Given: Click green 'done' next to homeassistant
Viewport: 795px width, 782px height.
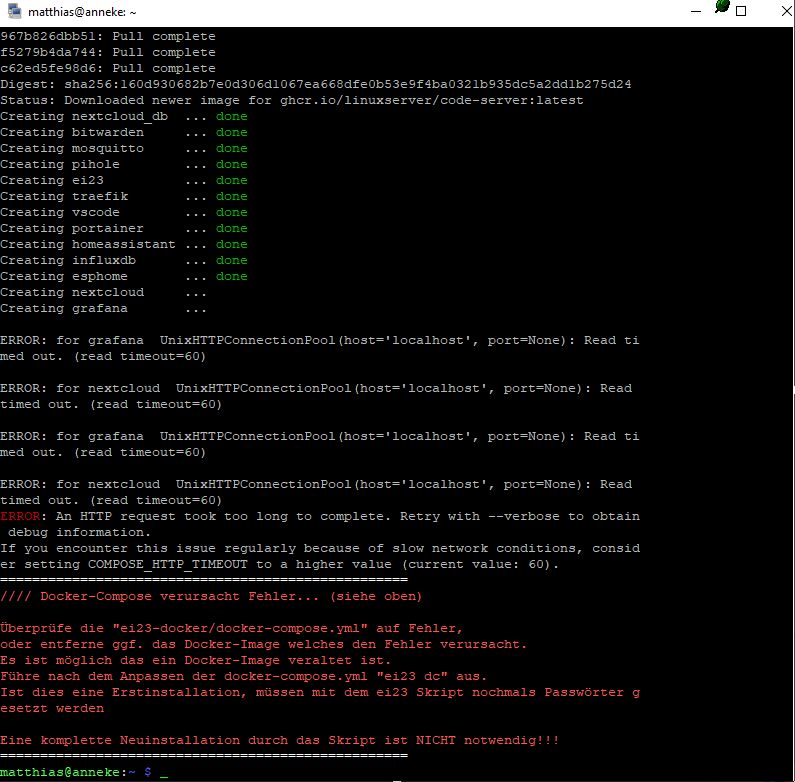Looking at the screenshot, I should [231, 244].
